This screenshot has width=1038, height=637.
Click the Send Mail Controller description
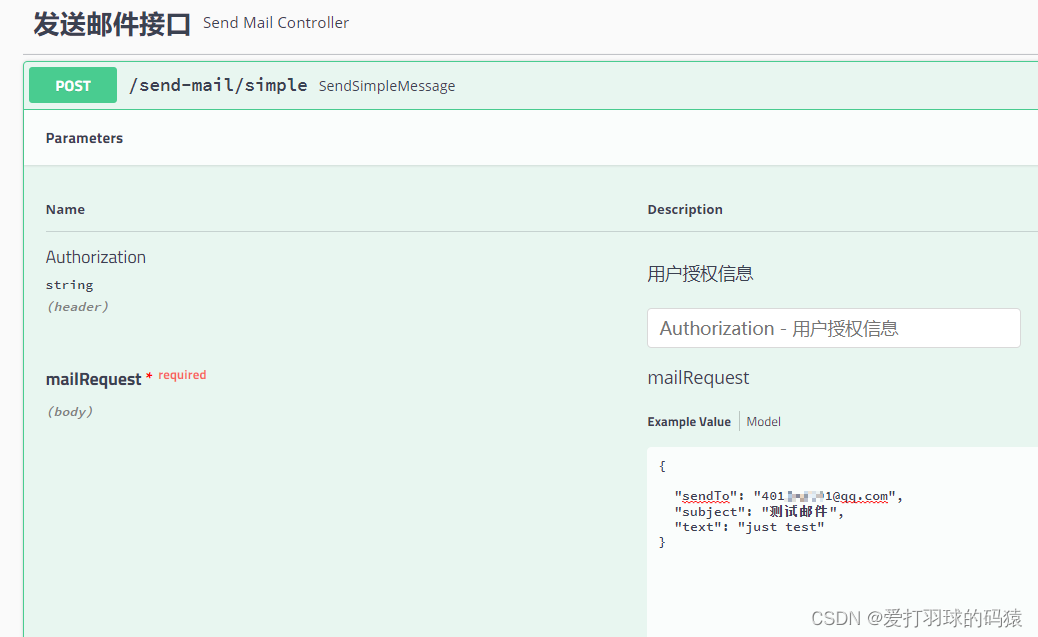click(x=275, y=22)
